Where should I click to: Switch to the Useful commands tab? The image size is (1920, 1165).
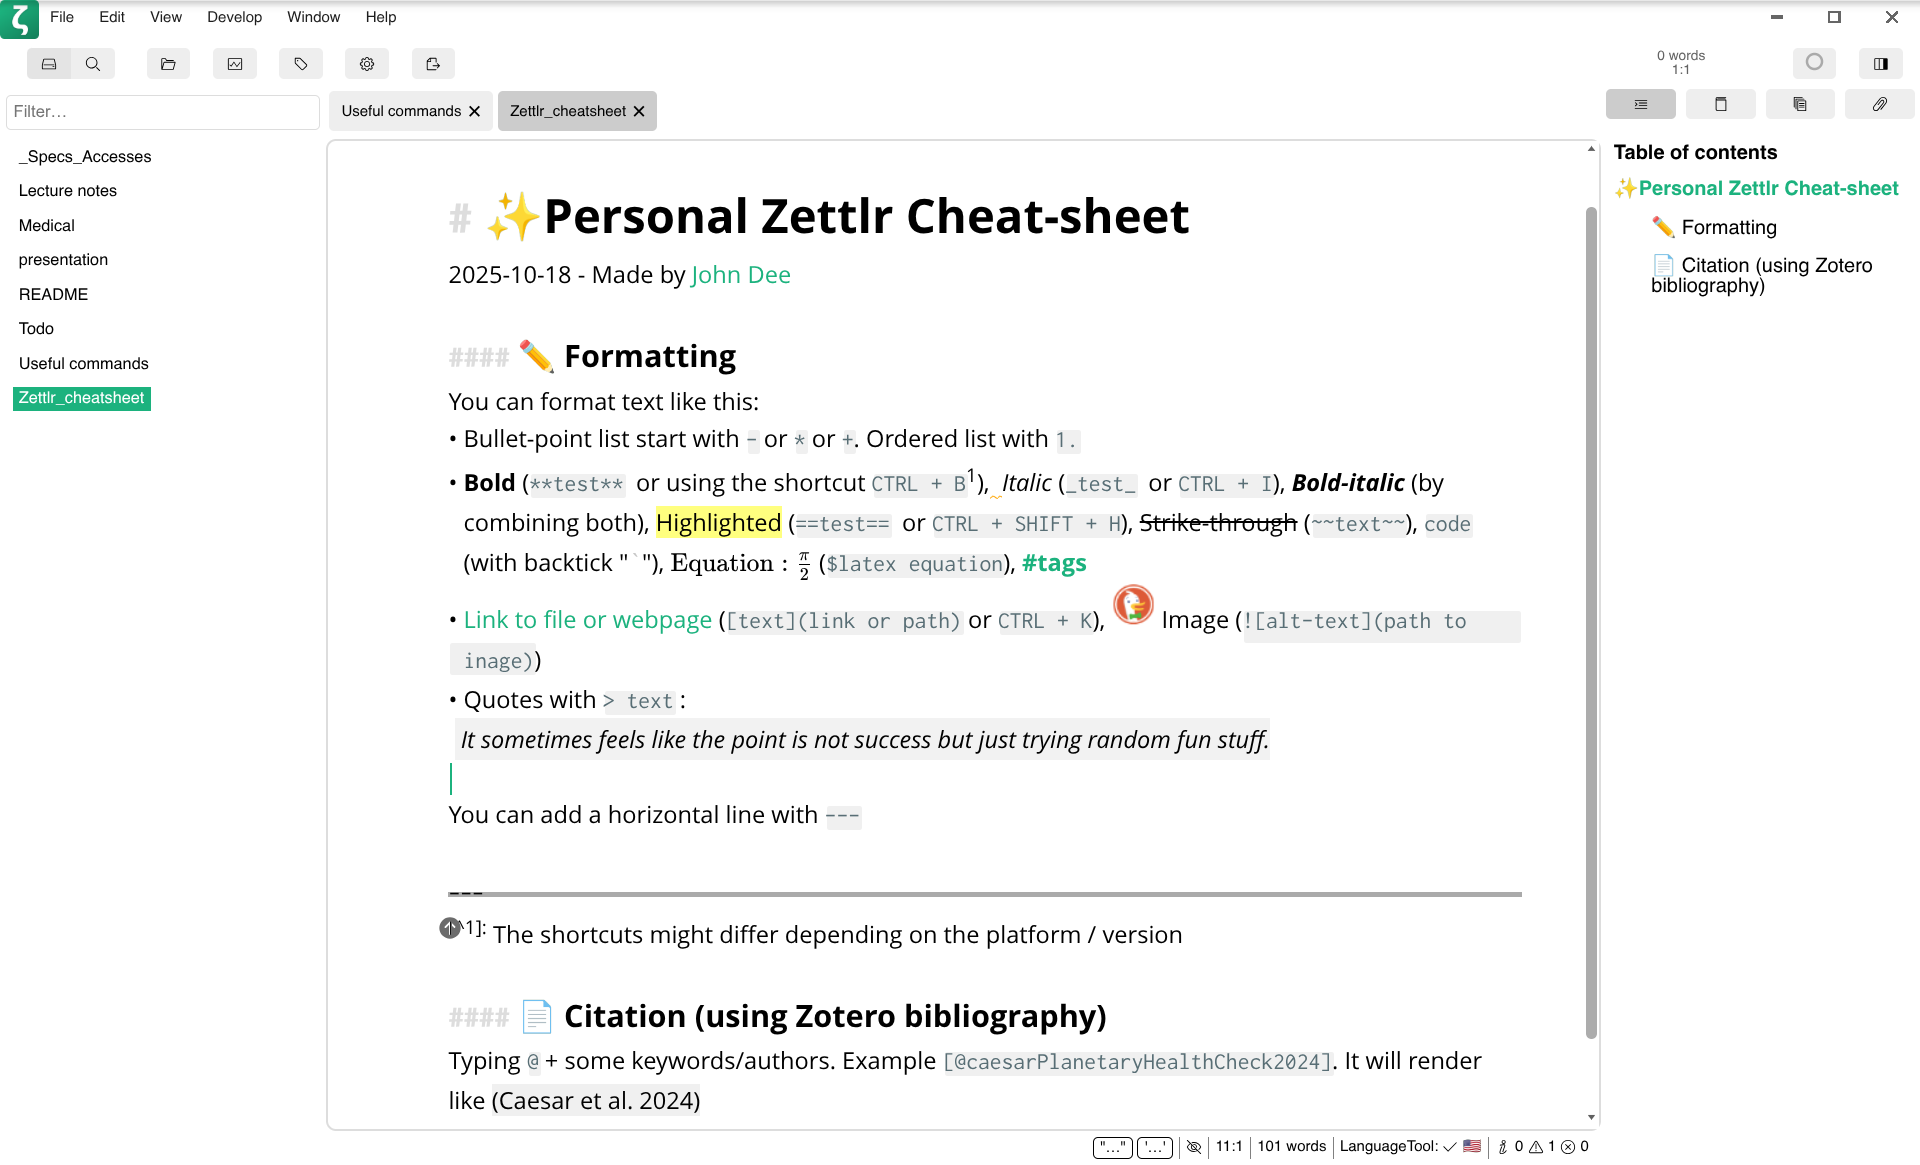[x=400, y=111]
